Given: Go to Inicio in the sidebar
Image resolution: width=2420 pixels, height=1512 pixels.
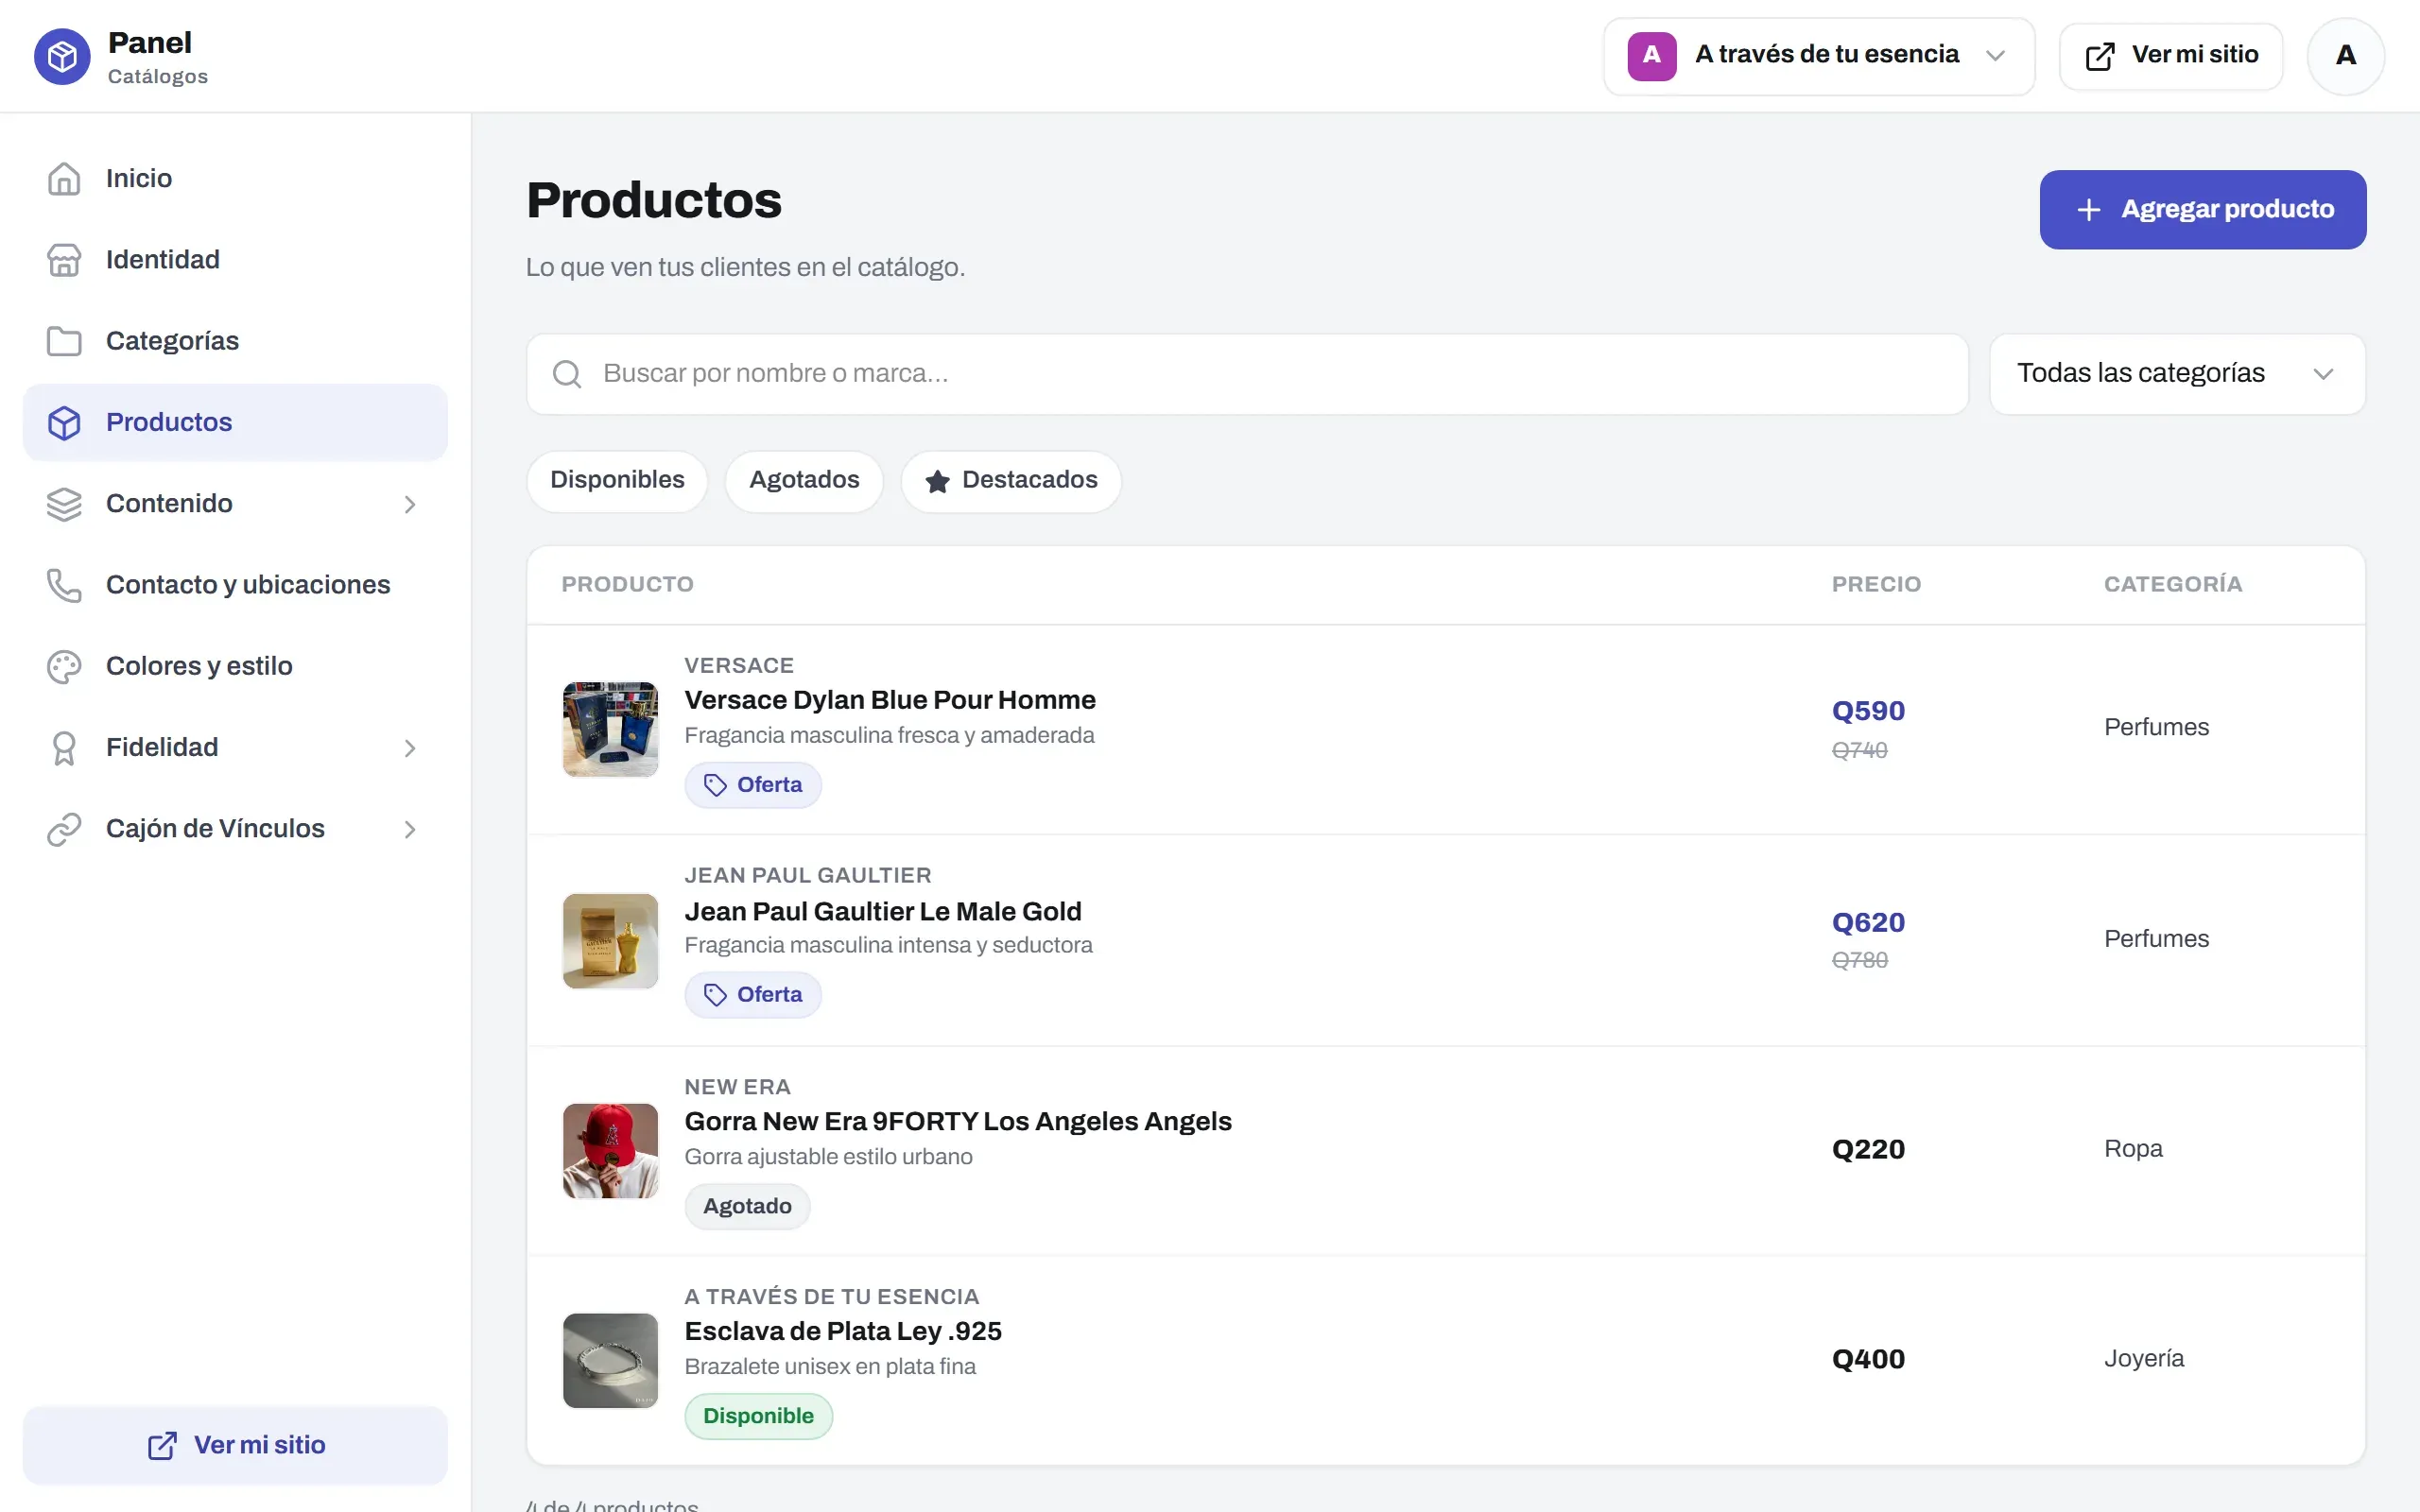Looking at the screenshot, I should [235, 178].
